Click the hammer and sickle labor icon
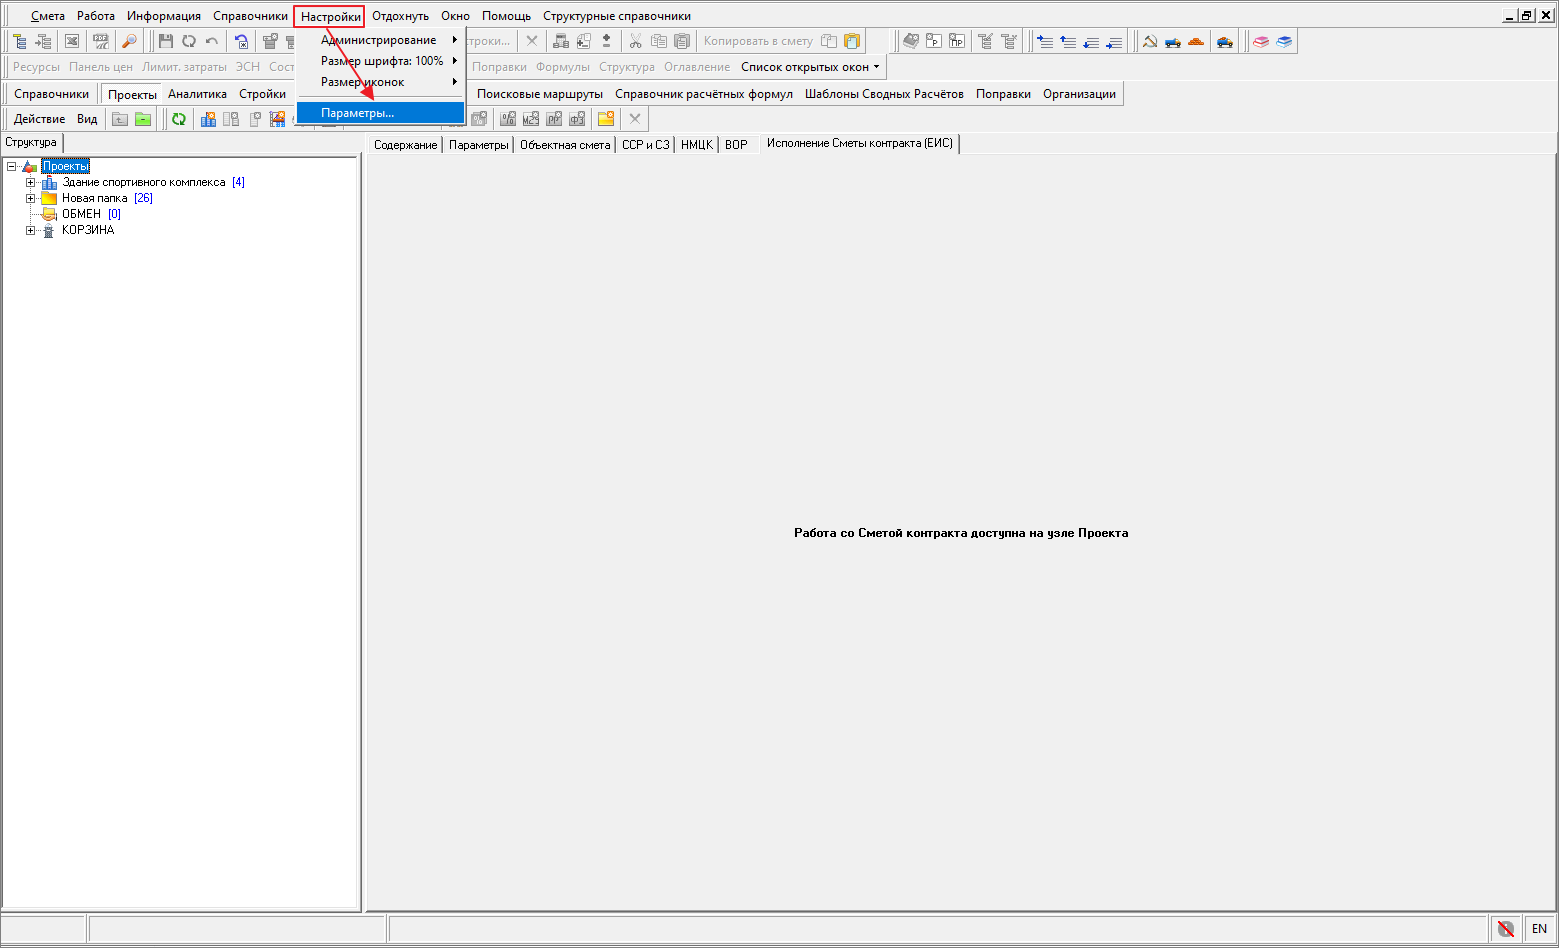 [1150, 41]
